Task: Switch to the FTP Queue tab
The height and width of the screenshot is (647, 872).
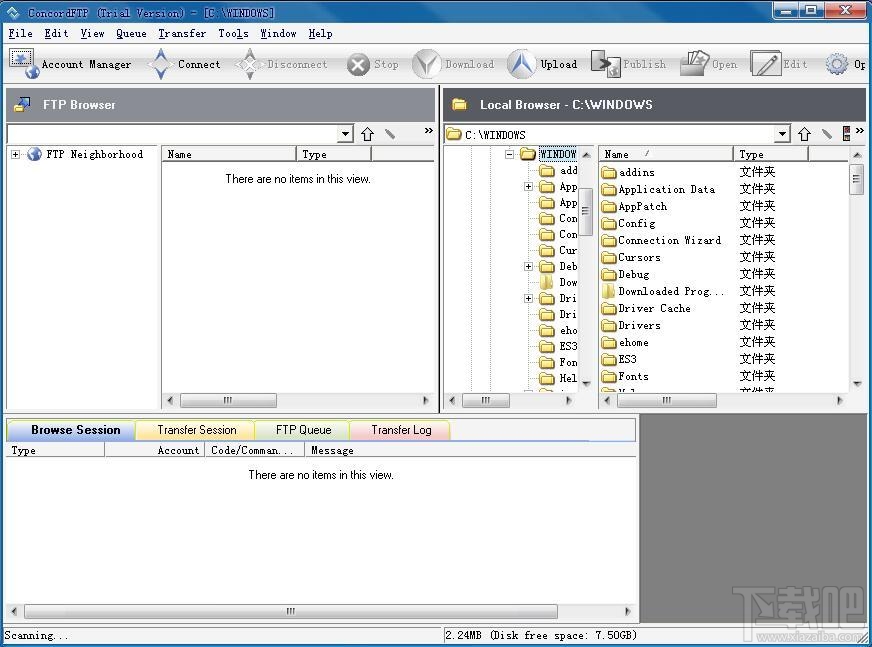Action: point(303,430)
